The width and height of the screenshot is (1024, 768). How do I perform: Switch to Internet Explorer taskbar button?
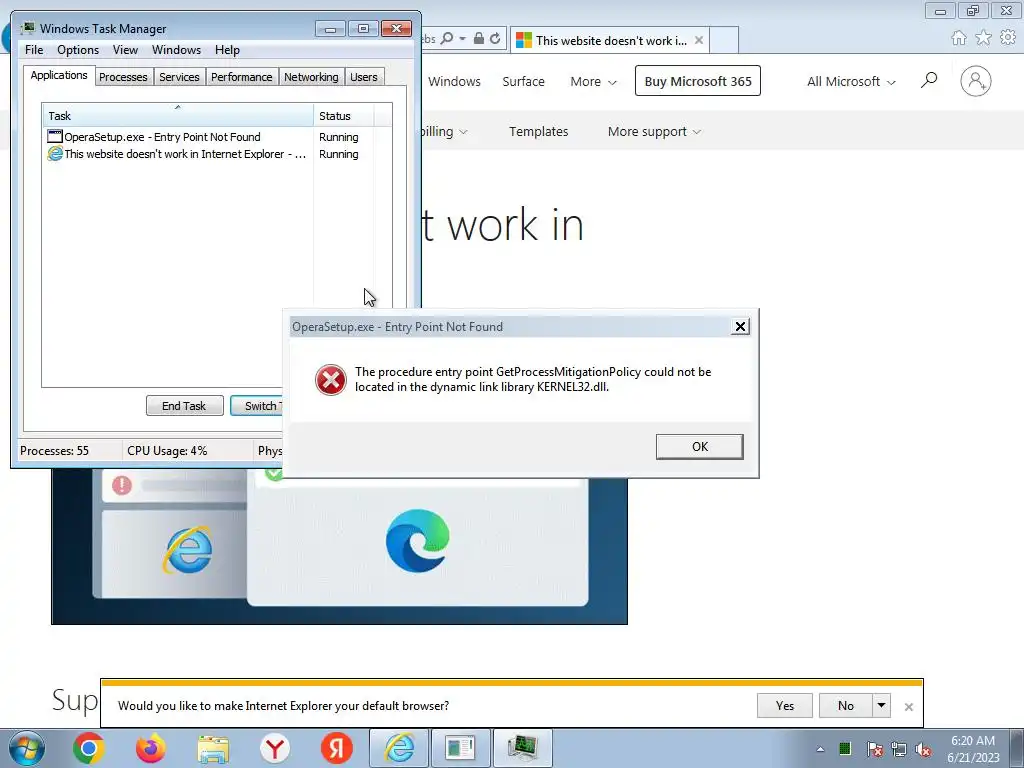coord(398,748)
